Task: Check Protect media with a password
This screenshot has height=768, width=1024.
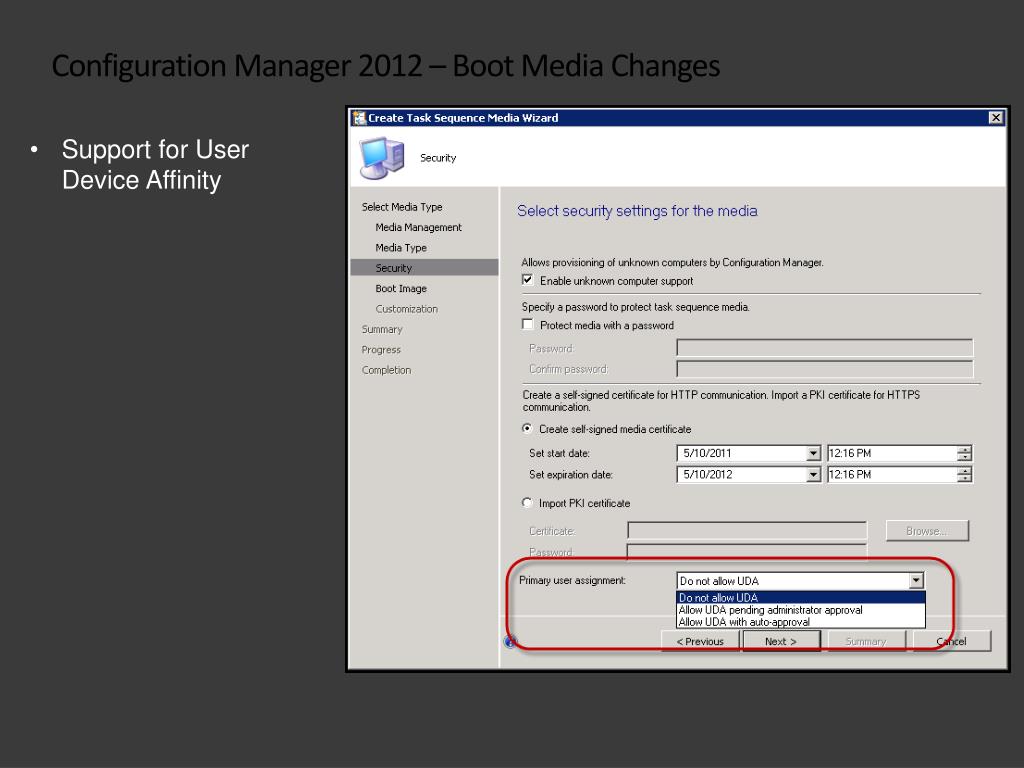Action: (528, 325)
